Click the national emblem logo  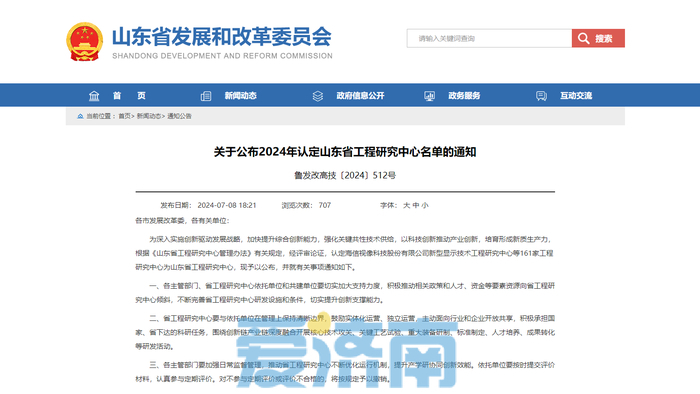point(84,41)
